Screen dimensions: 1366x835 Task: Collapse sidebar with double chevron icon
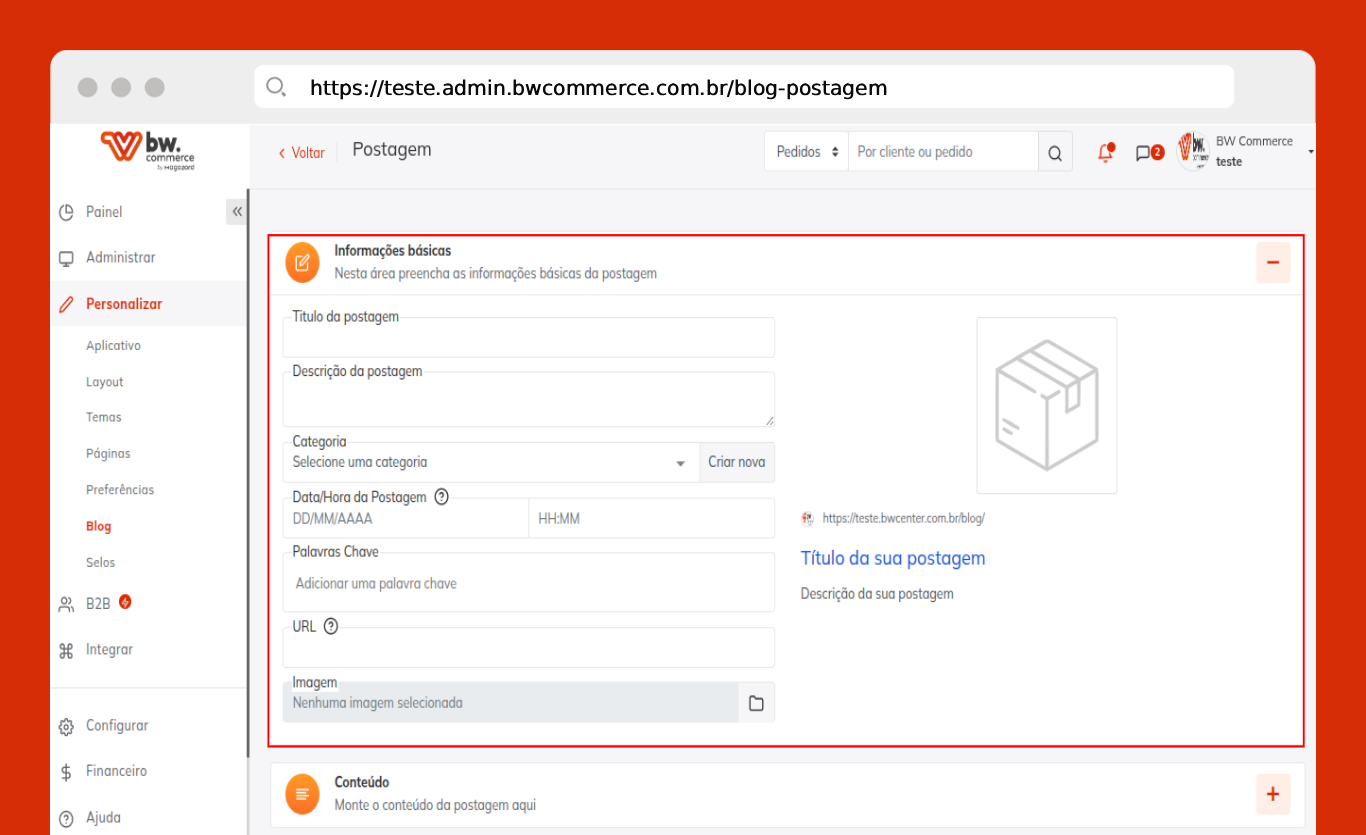[237, 211]
